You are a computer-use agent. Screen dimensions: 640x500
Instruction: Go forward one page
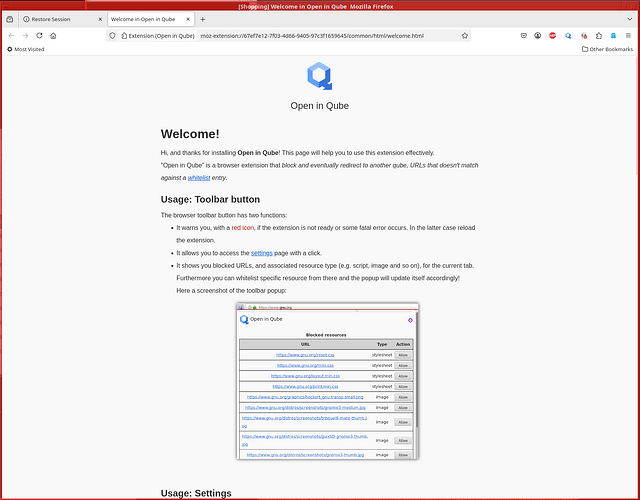pos(25,36)
